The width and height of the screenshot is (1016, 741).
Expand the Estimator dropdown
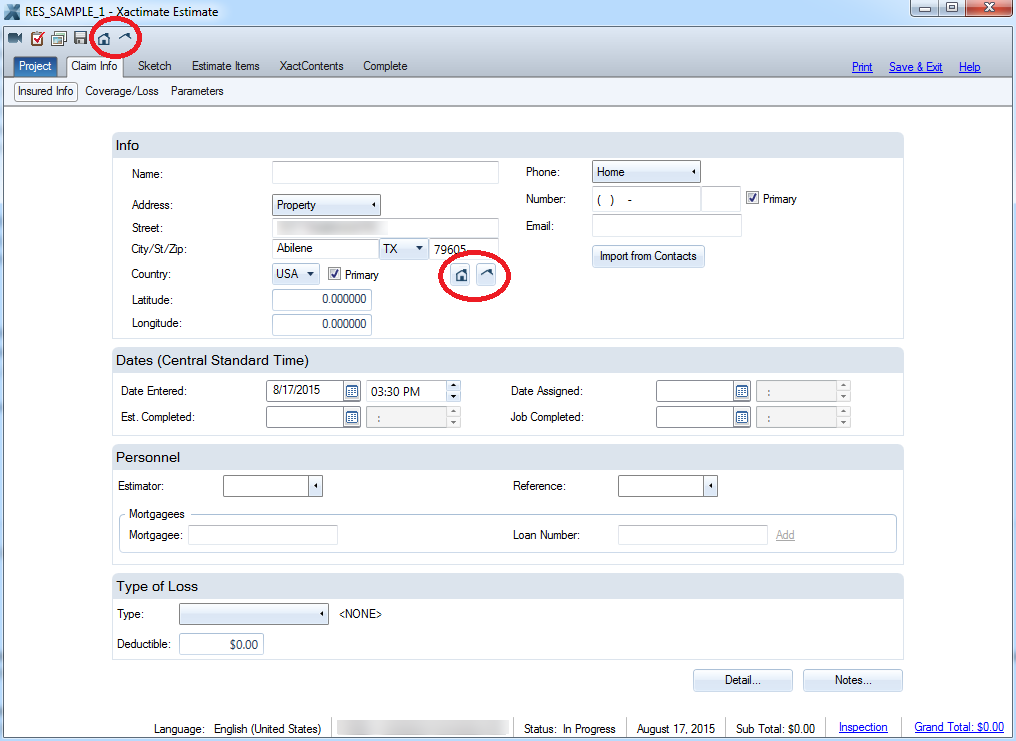(x=316, y=486)
